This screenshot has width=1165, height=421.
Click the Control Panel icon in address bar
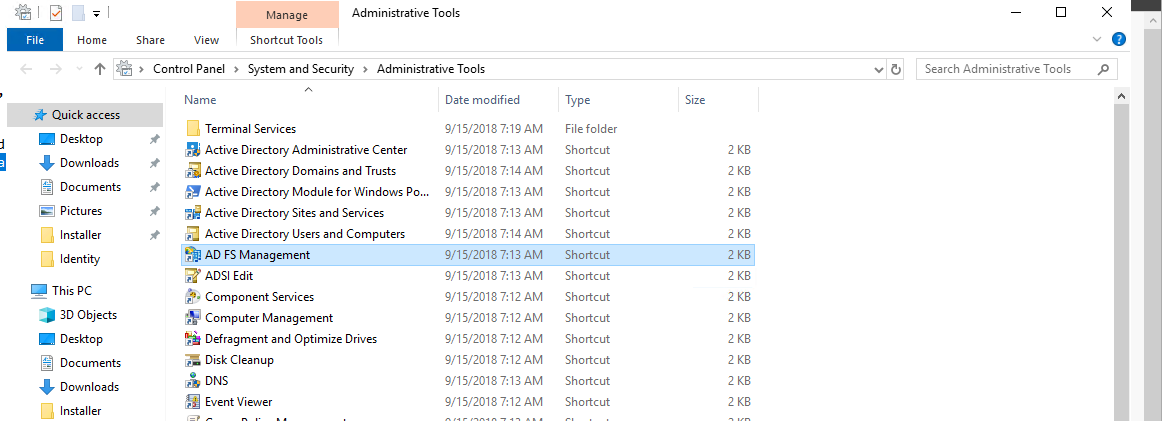click(126, 69)
